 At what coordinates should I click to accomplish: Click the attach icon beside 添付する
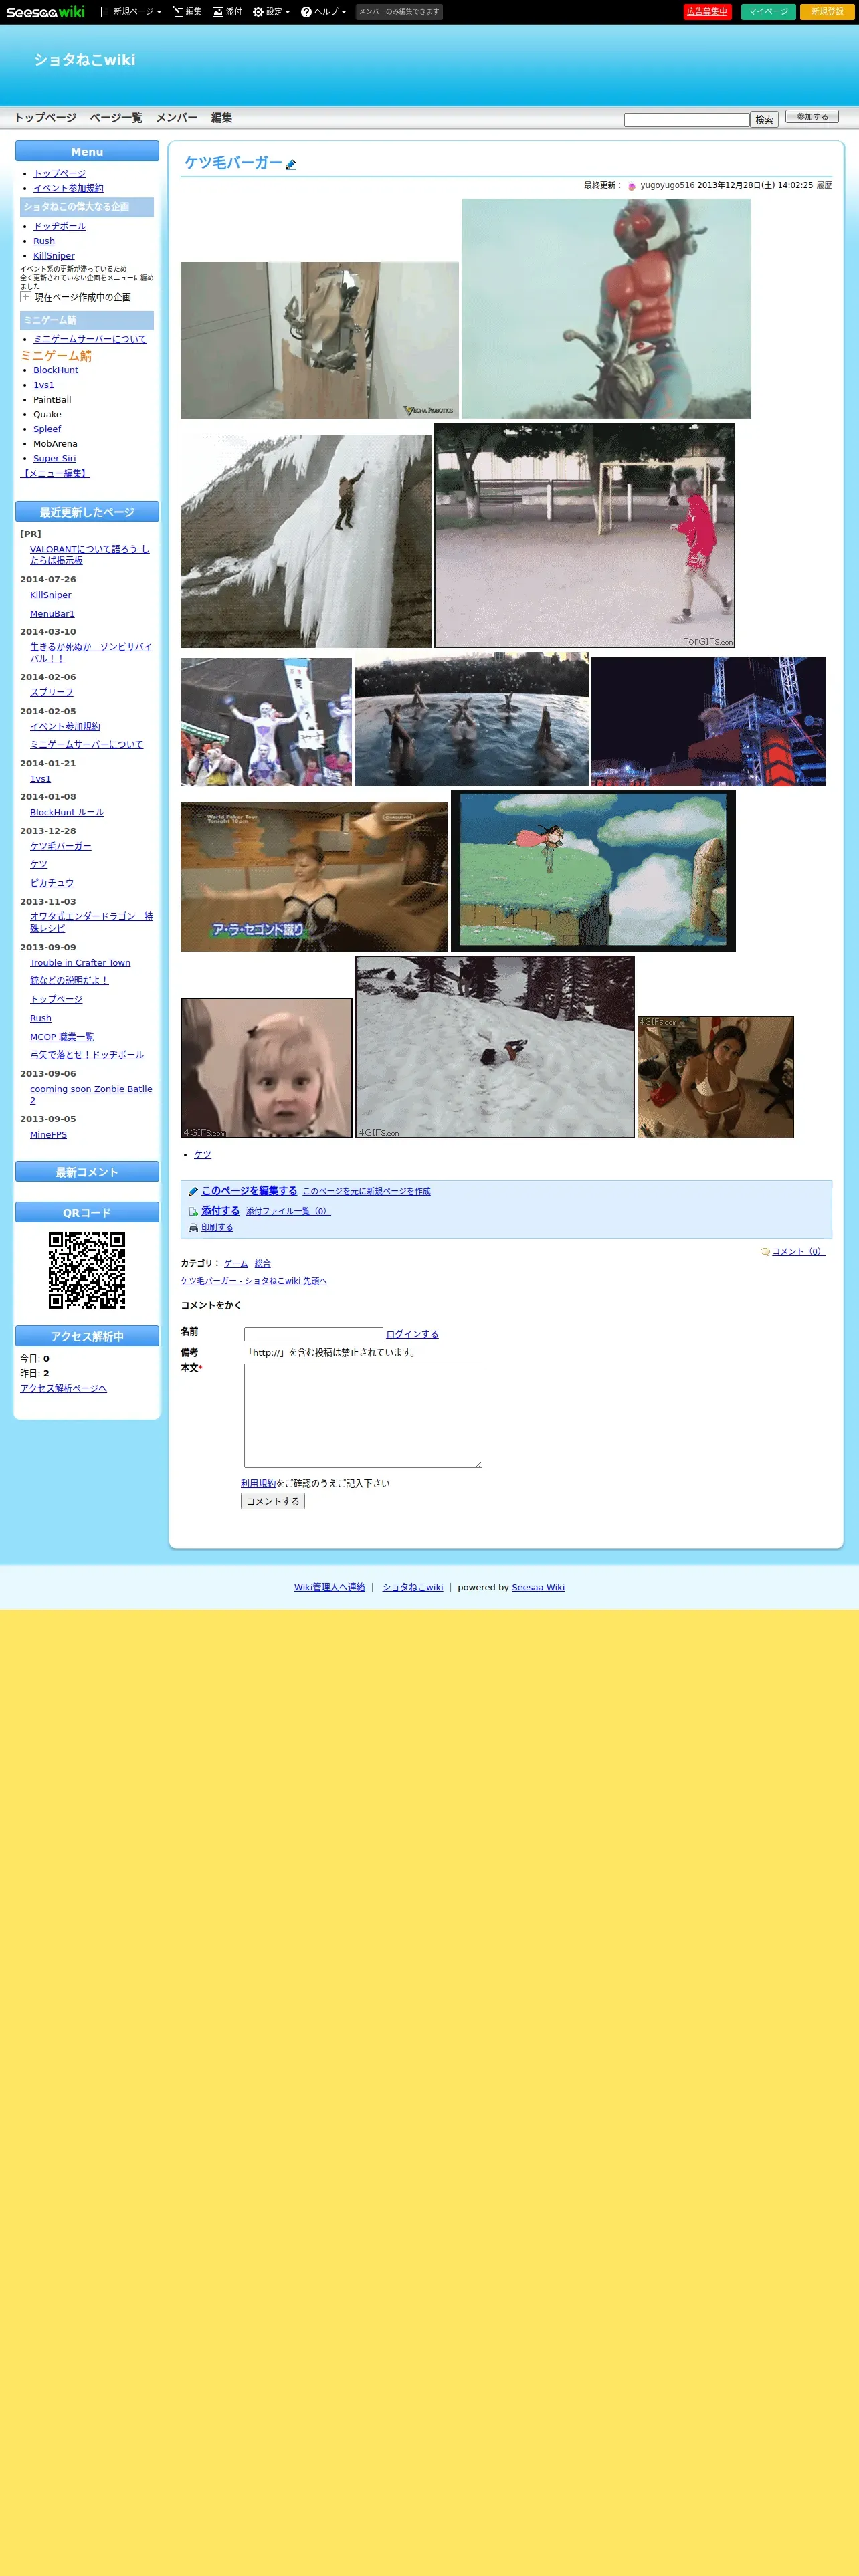click(193, 1211)
